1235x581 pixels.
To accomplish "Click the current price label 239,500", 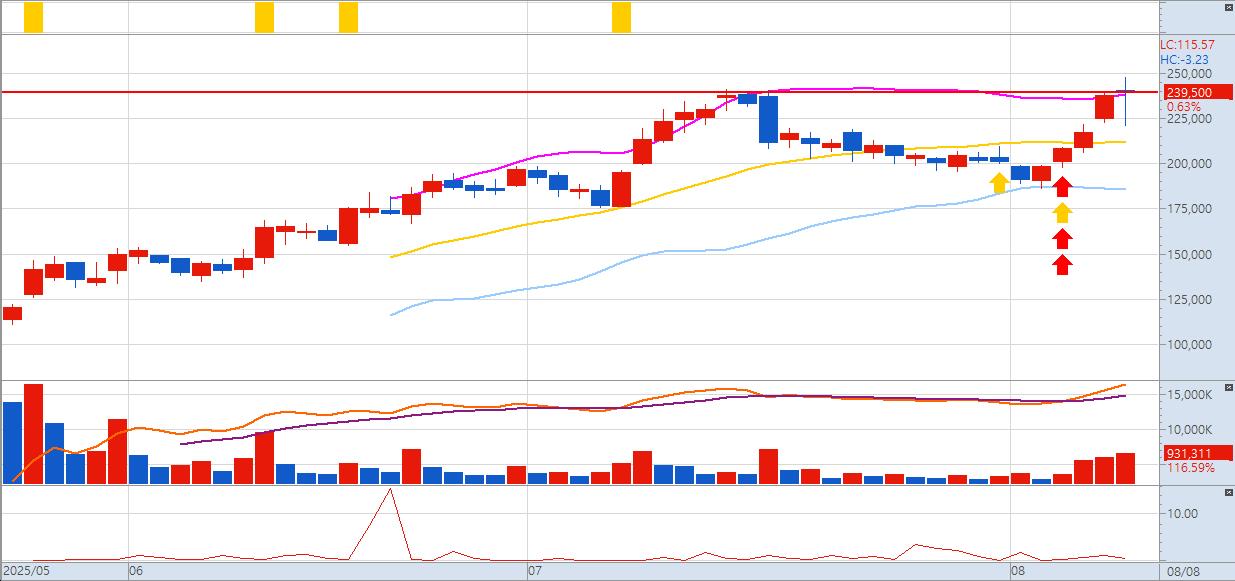I will (1189, 93).
